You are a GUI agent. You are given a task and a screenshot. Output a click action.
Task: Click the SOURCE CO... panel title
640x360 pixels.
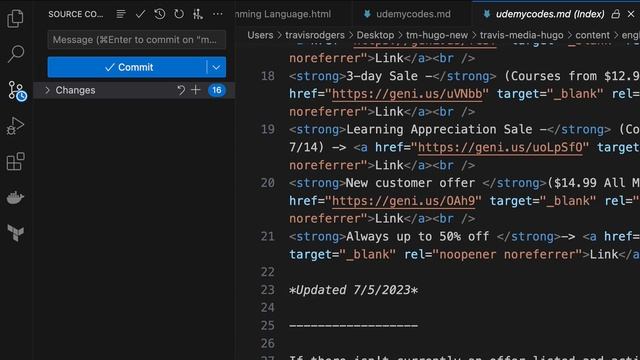coord(76,14)
